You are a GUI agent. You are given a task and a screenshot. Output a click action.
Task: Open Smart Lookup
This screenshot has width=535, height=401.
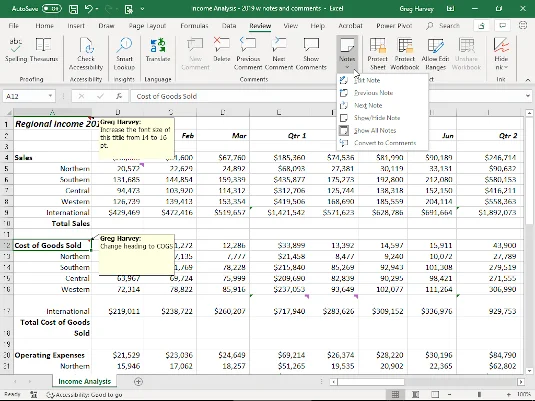tap(124, 54)
